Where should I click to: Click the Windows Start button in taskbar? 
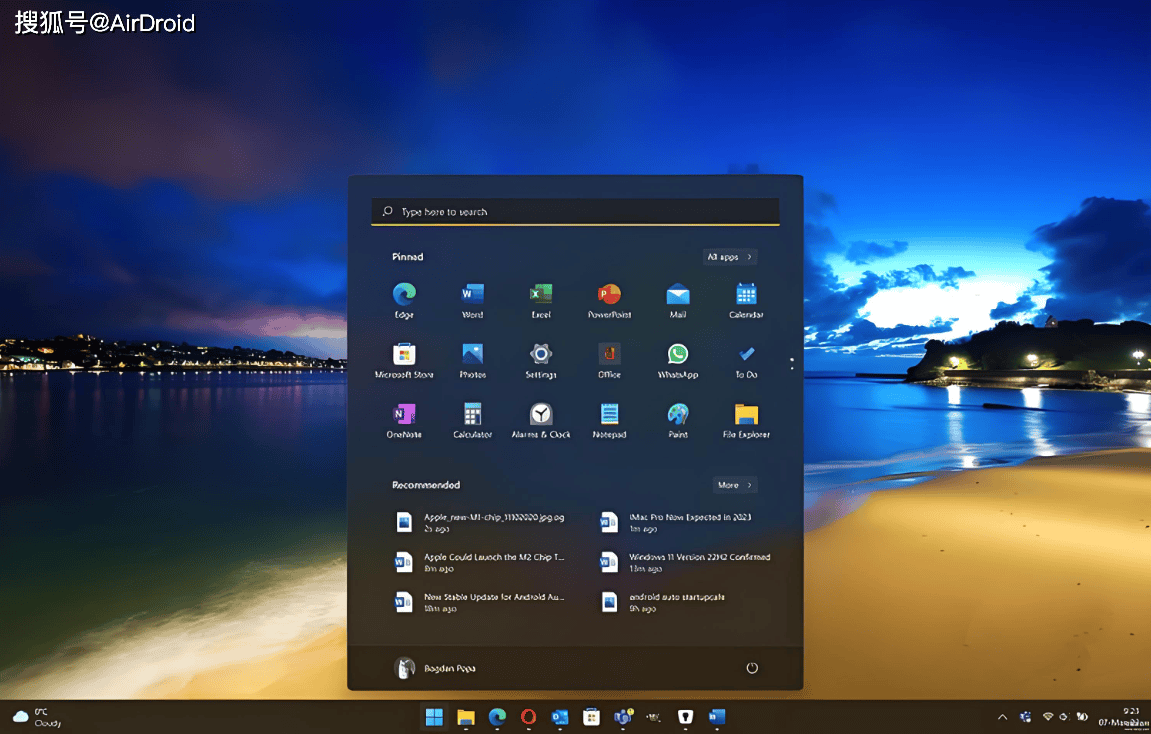pos(434,717)
